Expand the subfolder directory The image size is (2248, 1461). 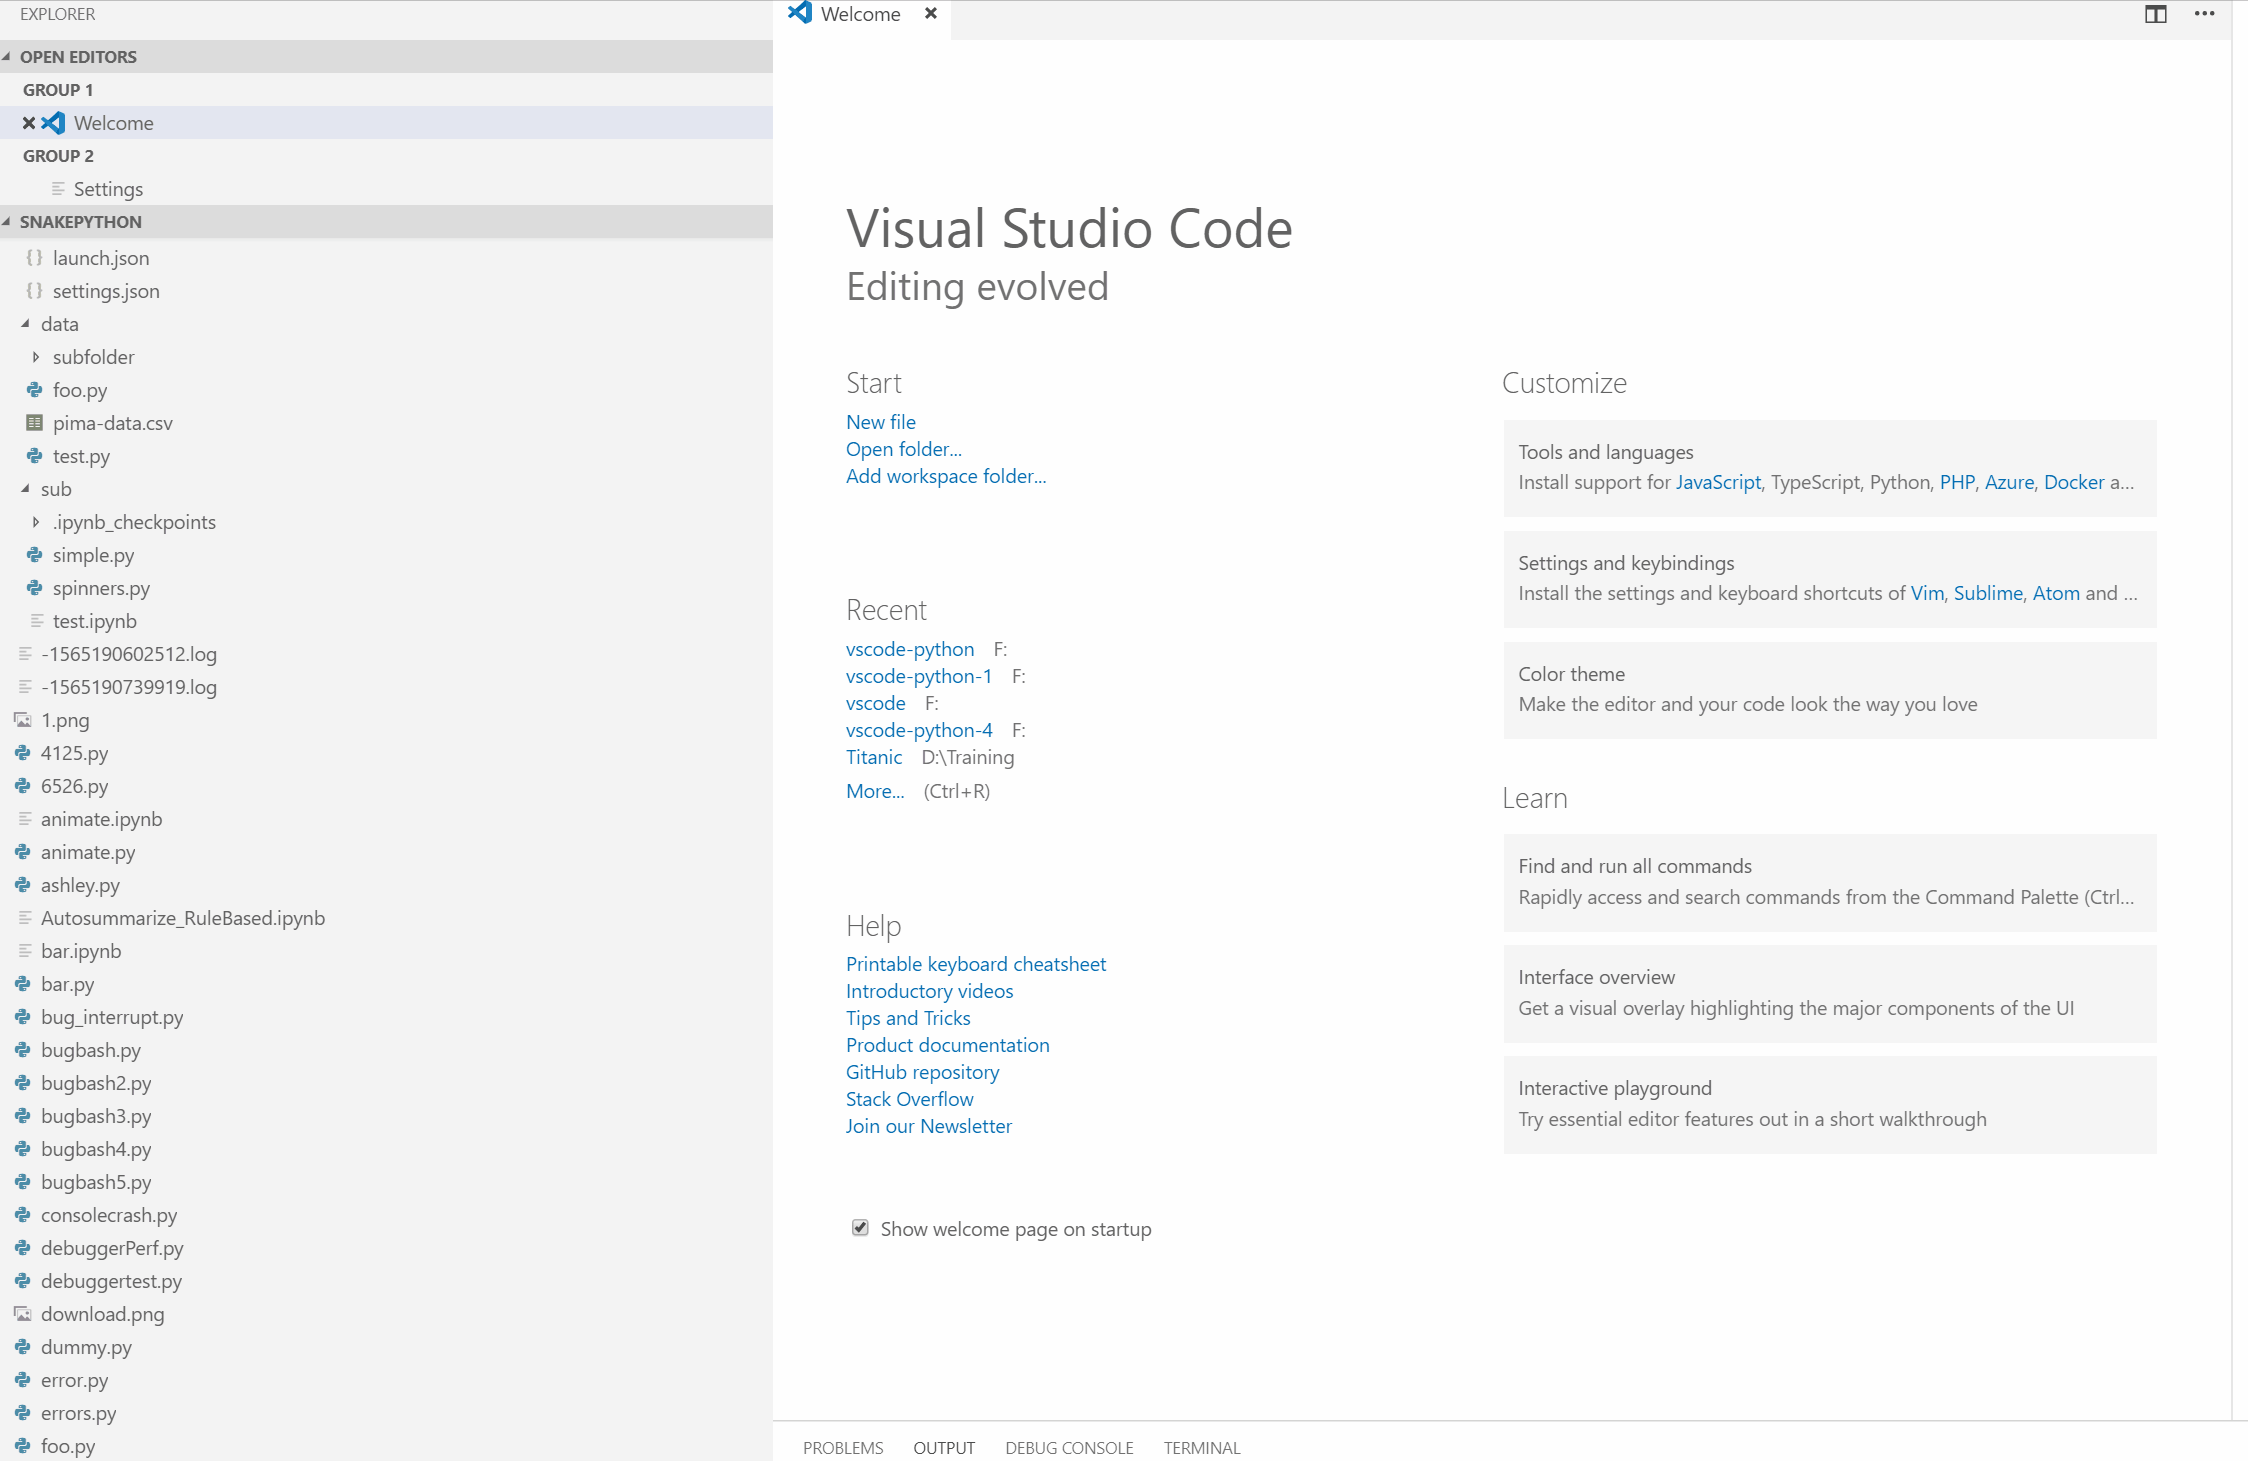coord(36,357)
